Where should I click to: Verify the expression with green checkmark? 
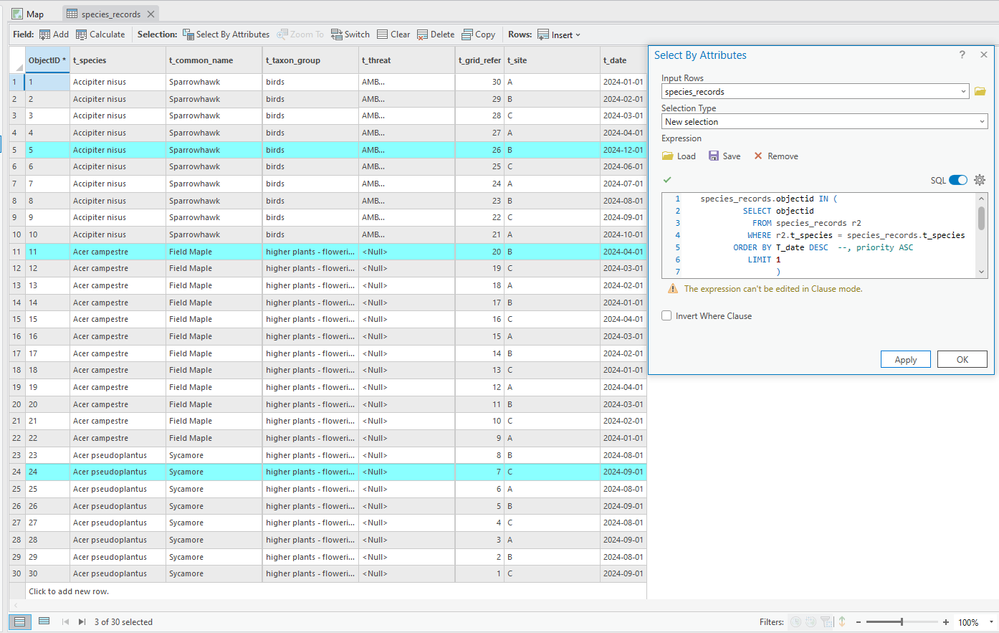click(x=667, y=180)
